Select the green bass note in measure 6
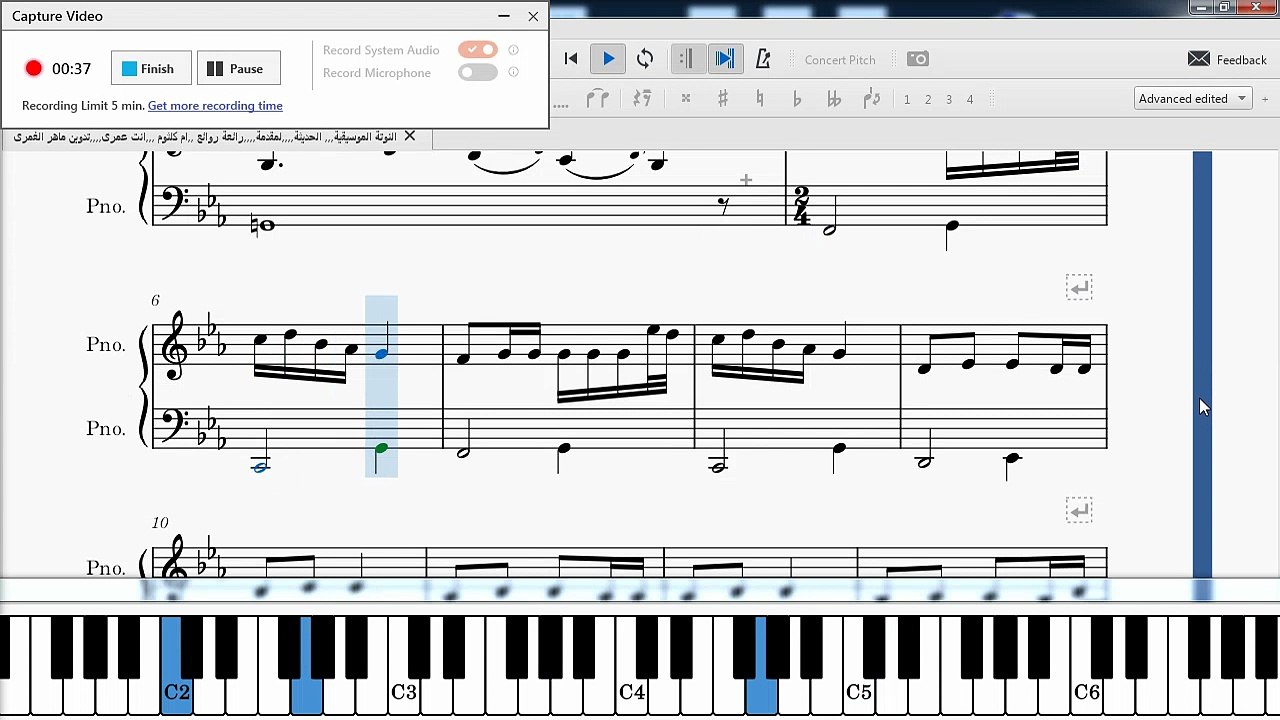 click(381, 449)
